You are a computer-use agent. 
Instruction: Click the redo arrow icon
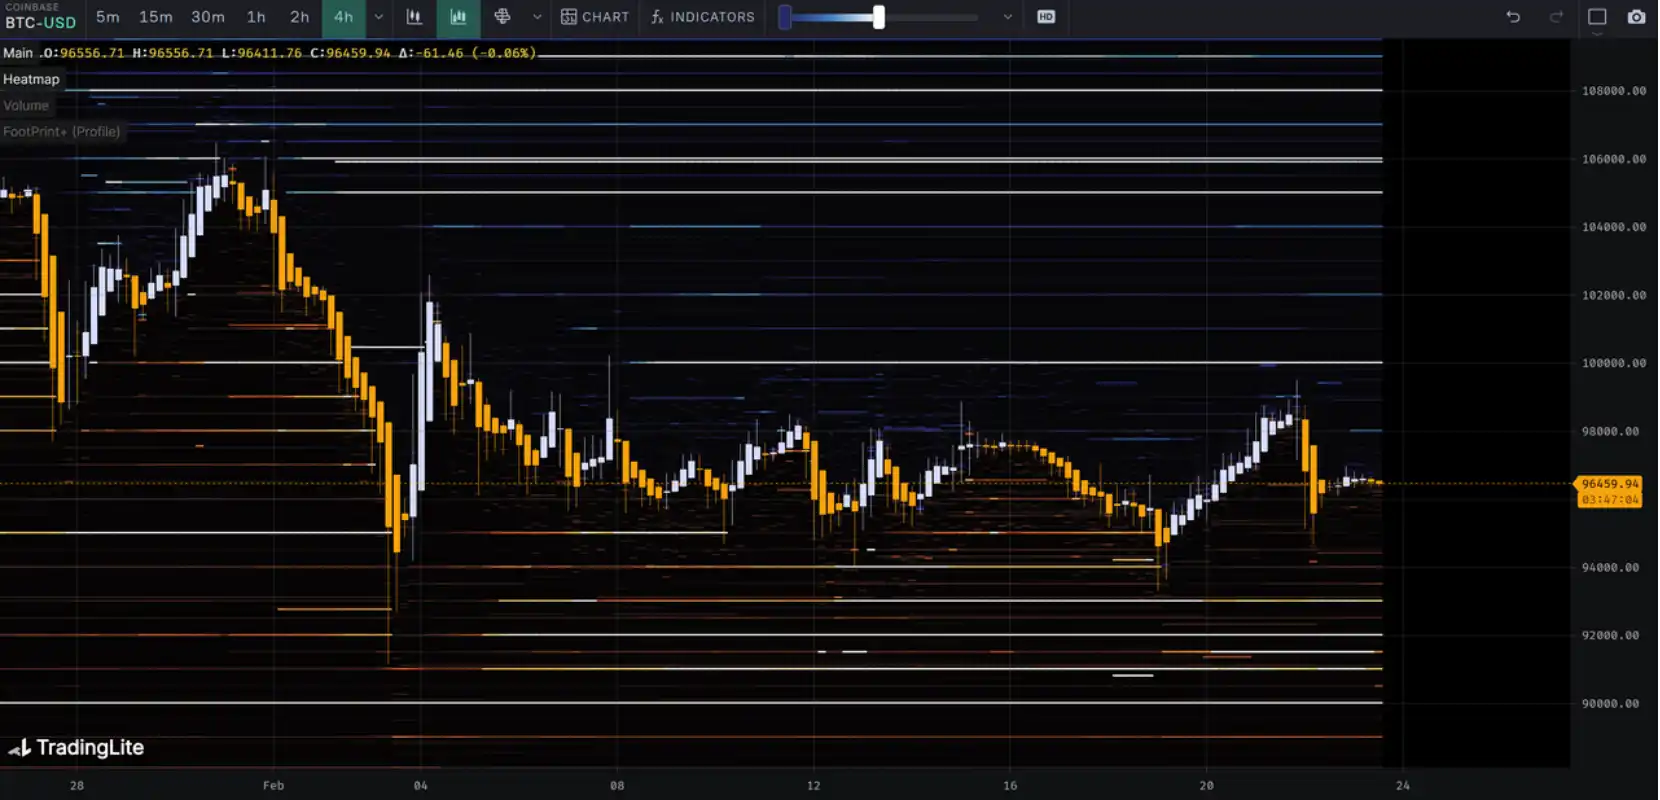(x=1556, y=17)
